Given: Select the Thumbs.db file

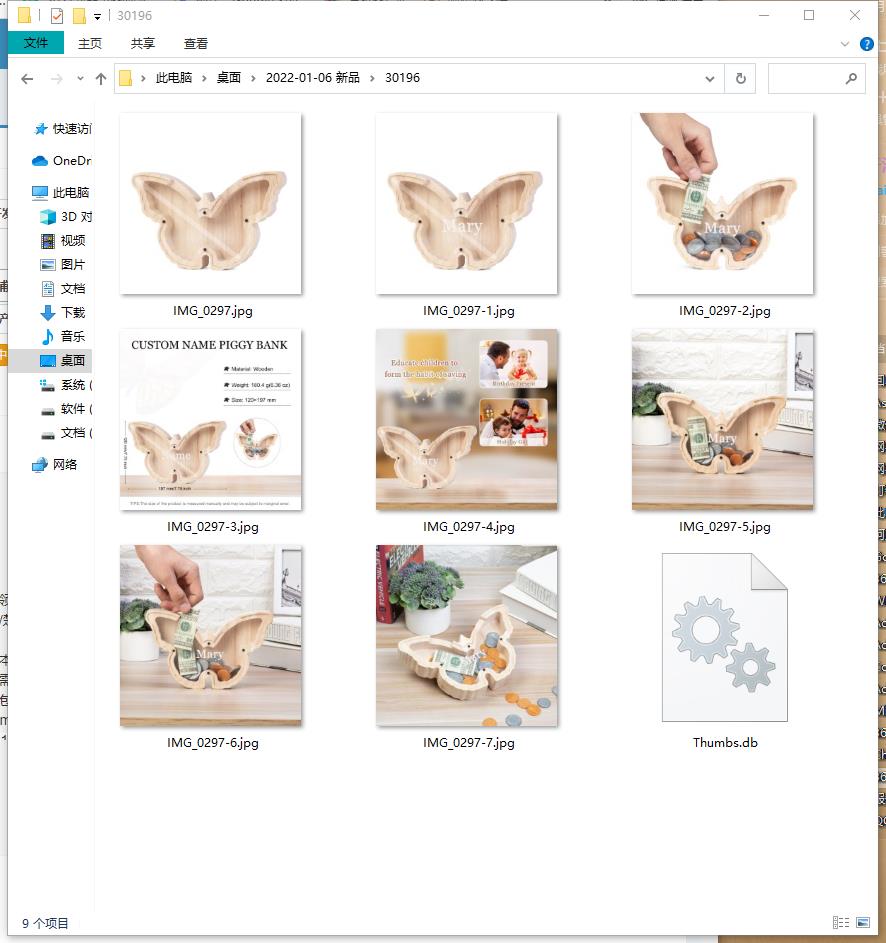Looking at the screenshot, I should pos(724,640).
